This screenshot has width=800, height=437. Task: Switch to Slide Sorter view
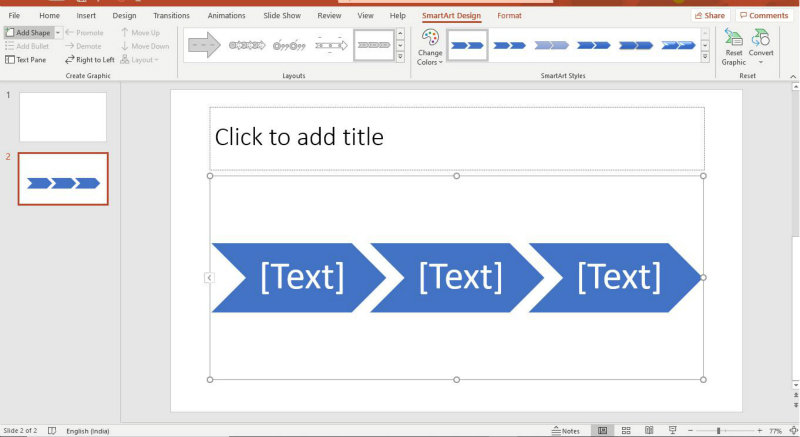(x=626, y=430)
